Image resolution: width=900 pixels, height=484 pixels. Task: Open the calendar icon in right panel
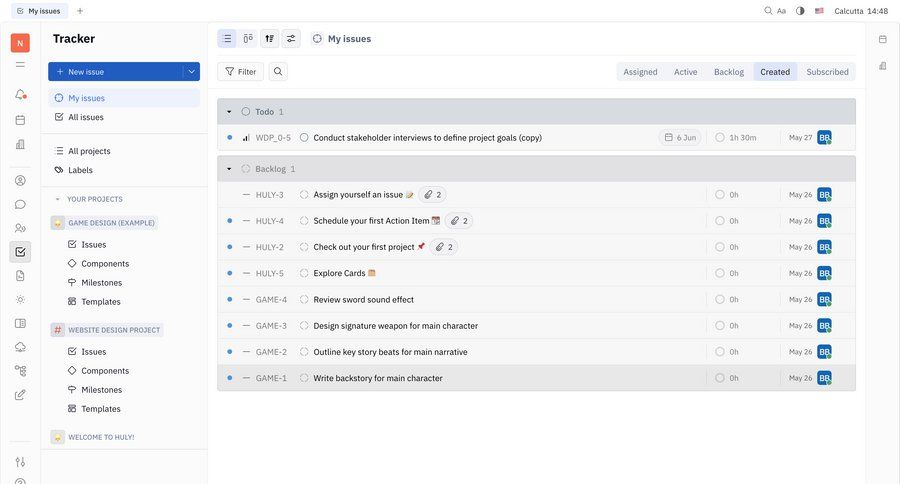coord(883,39)
